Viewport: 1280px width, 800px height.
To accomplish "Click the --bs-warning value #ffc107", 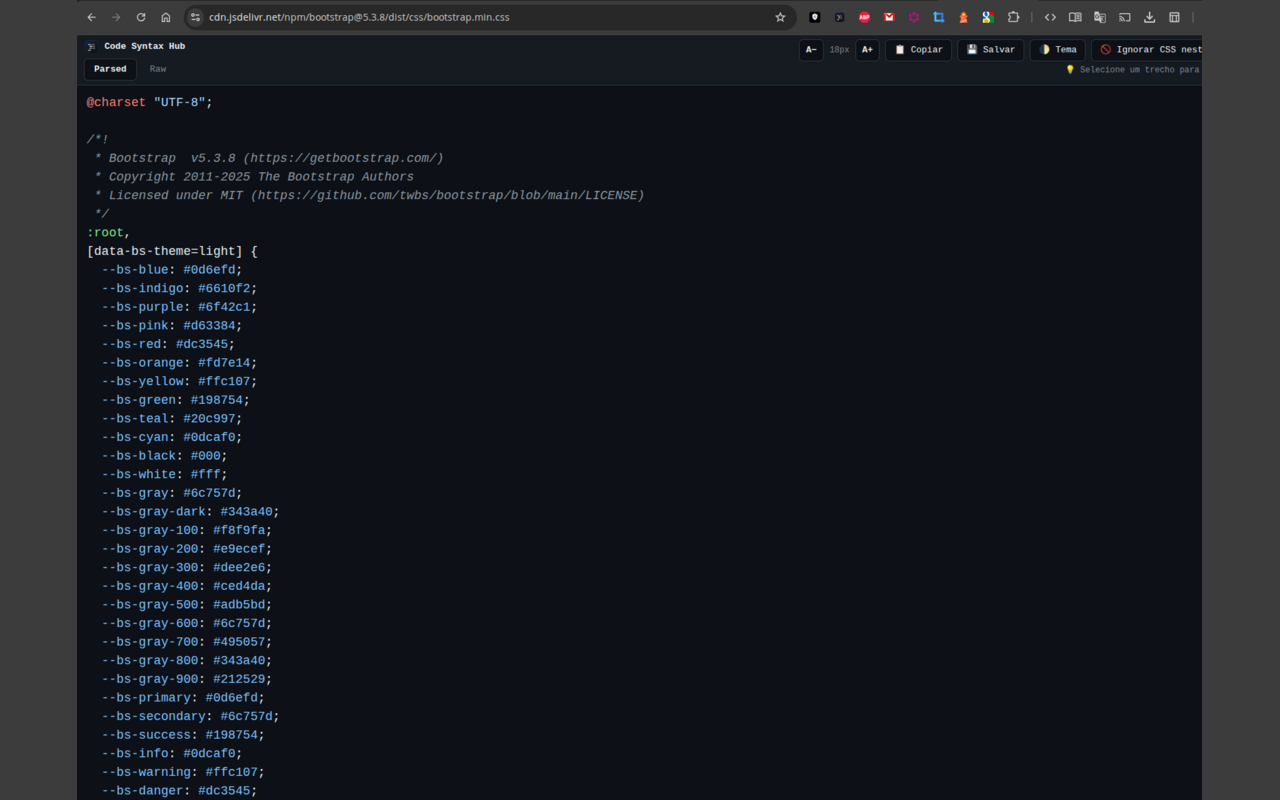I will pos(232,772).
